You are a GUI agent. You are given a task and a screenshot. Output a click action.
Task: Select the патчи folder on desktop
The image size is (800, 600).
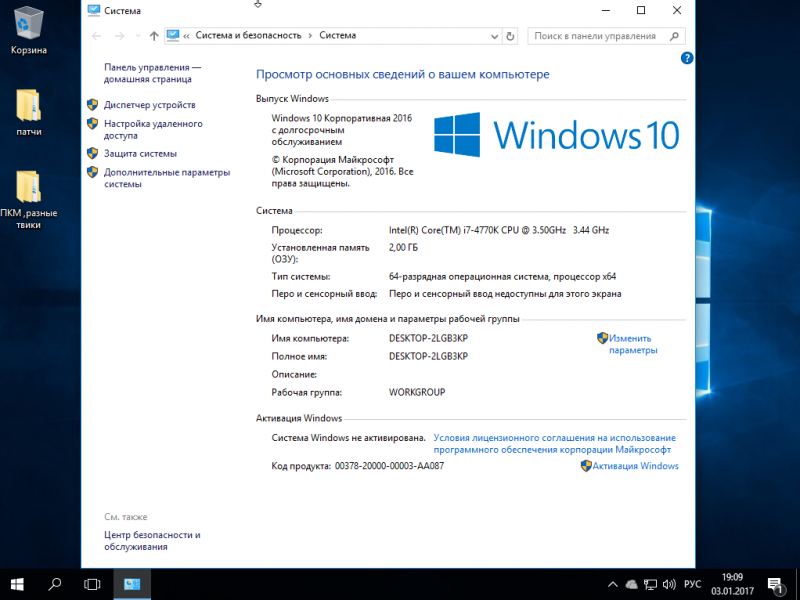pos(29,112)
